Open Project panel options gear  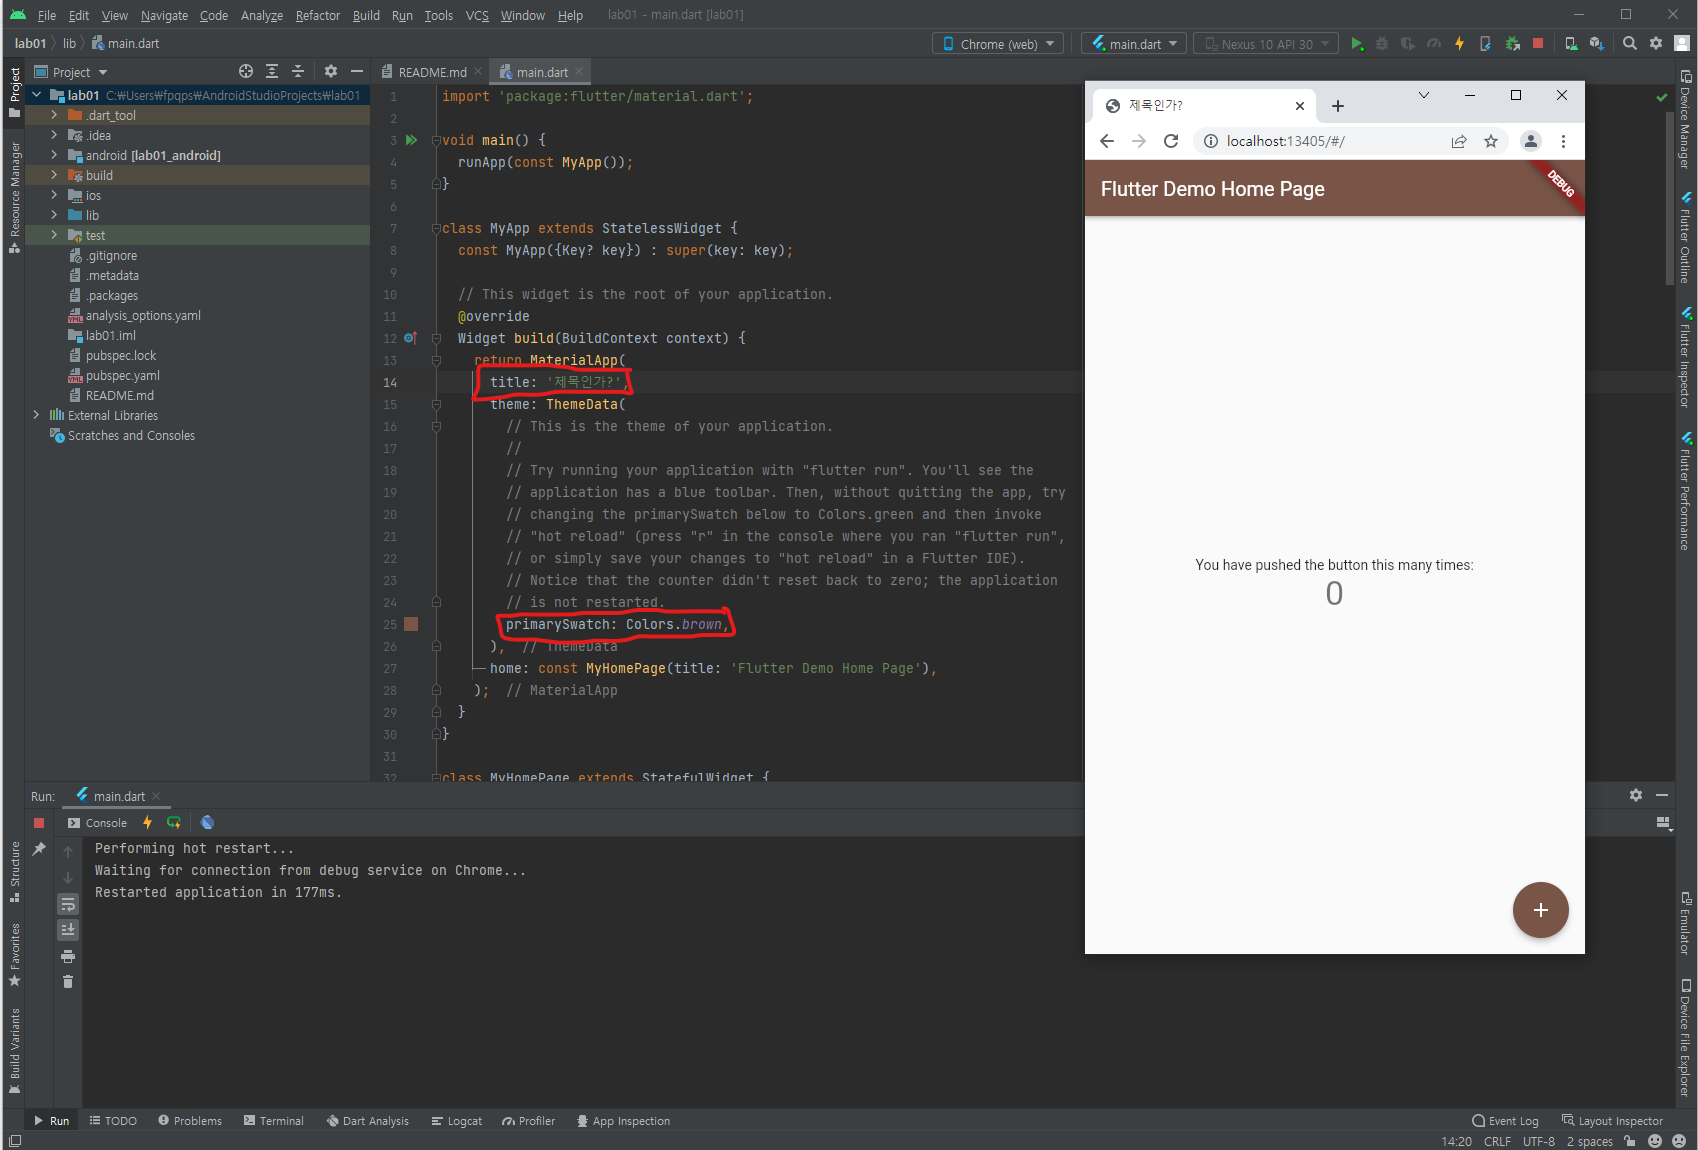[x=331, y=71]
